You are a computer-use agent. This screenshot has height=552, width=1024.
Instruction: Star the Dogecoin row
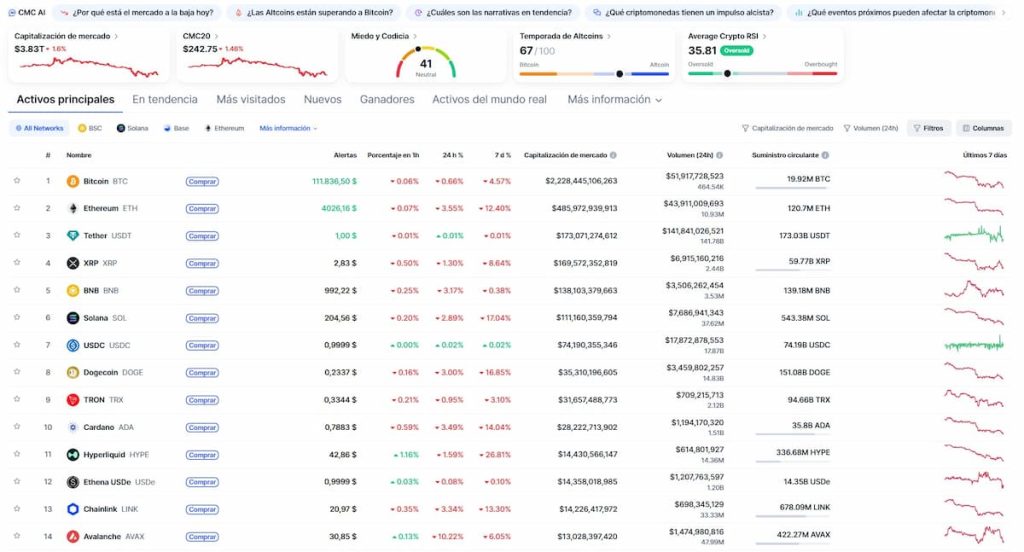pyautogui.click(x=17, y=372)
